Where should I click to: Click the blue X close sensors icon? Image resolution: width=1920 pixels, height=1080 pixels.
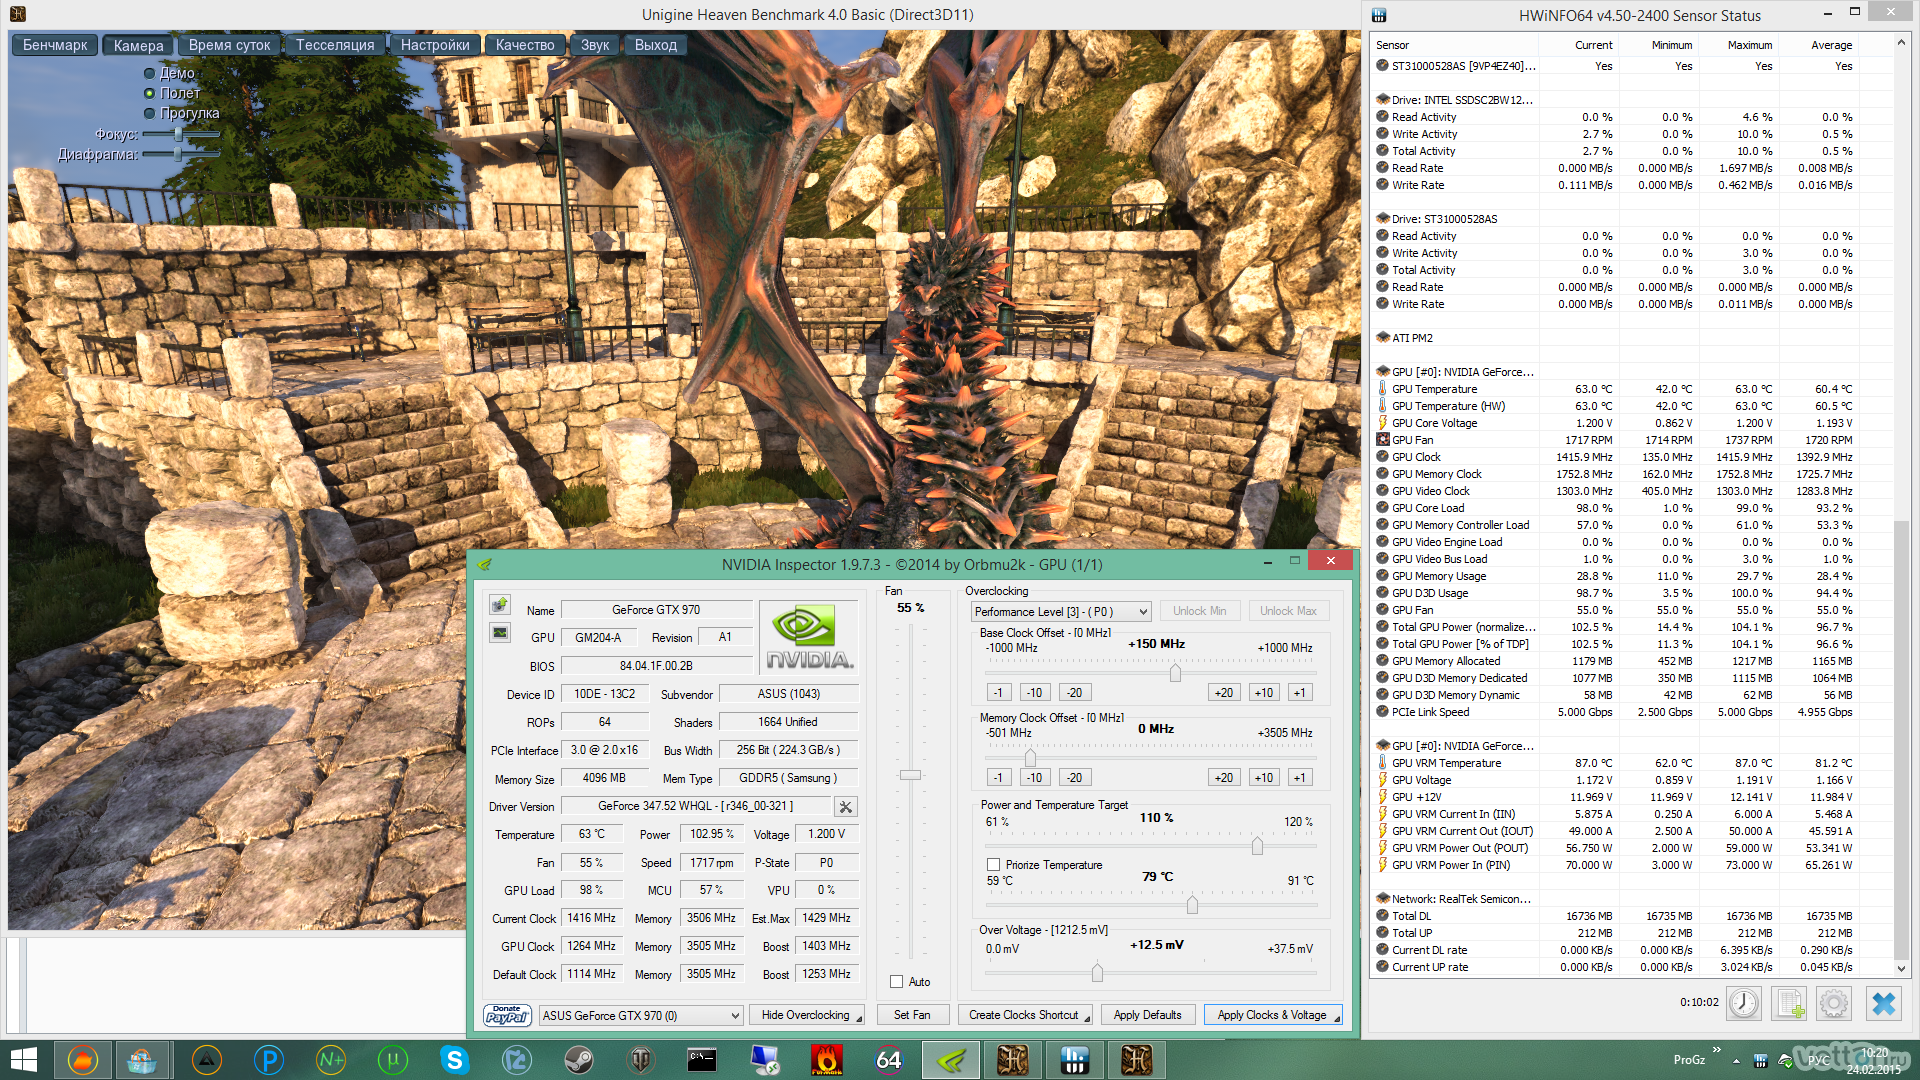[1884, 1003]
